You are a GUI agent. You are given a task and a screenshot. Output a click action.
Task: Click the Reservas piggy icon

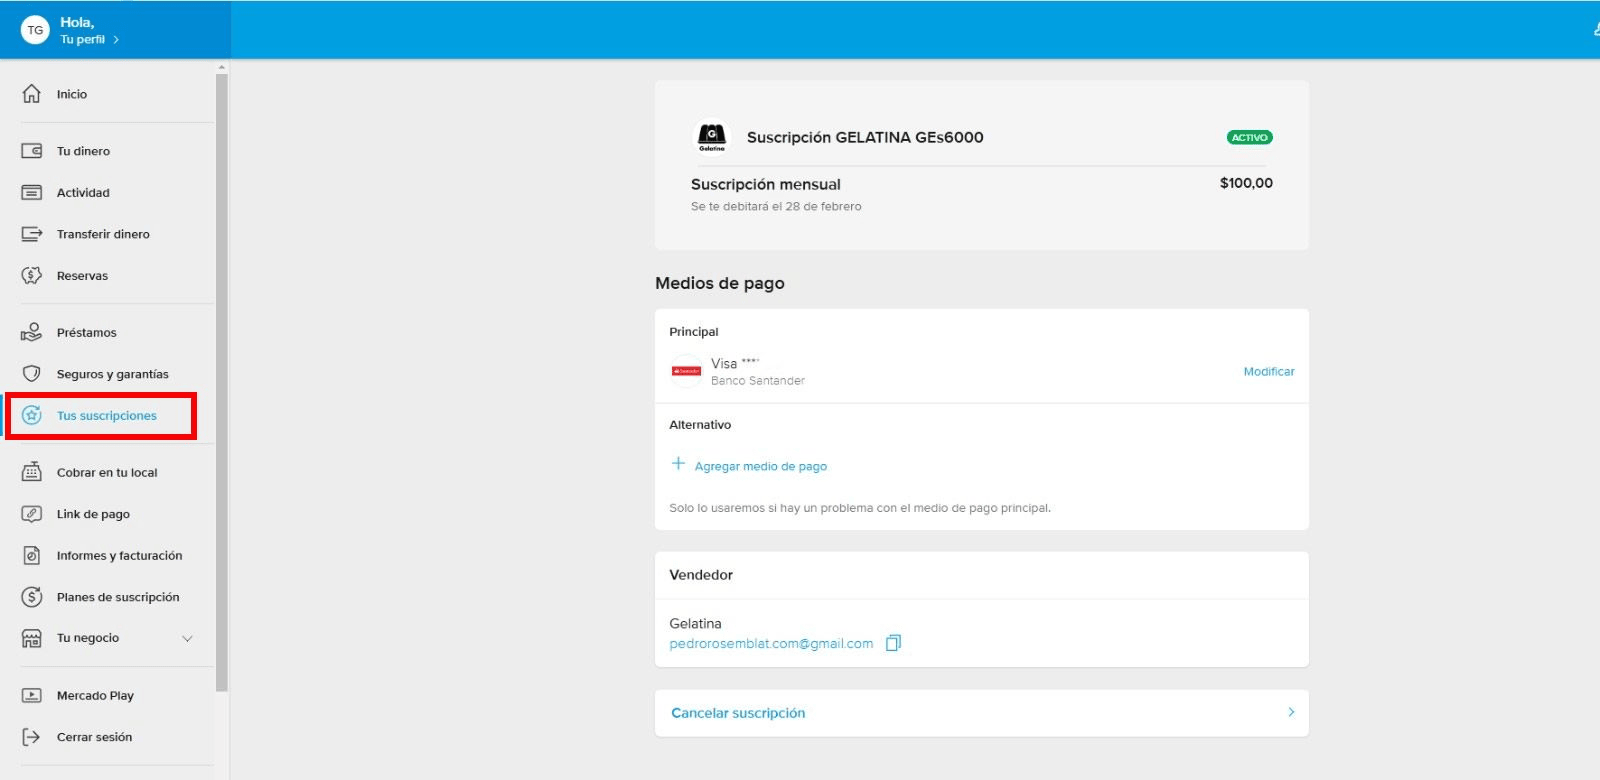(x=32, y=275)
